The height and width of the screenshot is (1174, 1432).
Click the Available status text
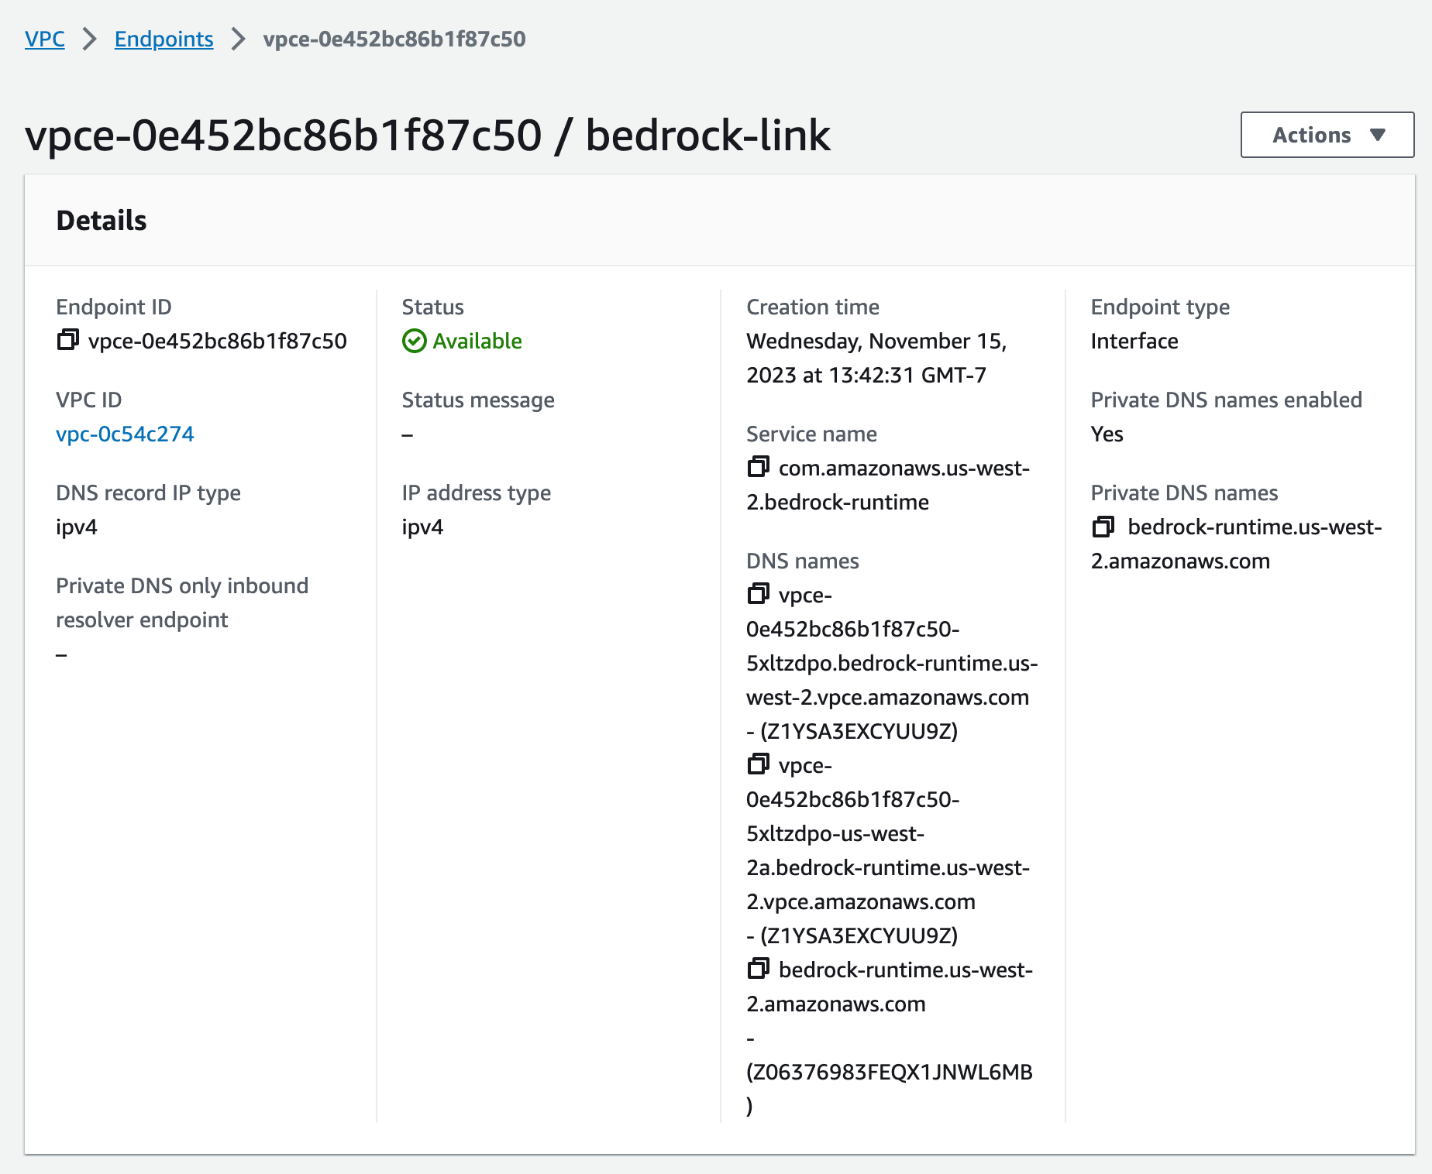point(477,341)
